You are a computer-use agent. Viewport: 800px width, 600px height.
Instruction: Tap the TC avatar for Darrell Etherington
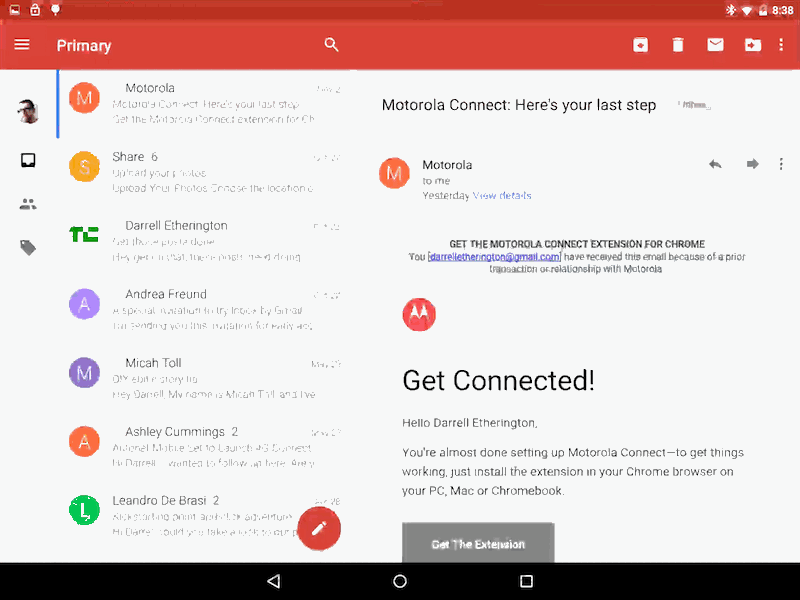(x=84, y=235)
